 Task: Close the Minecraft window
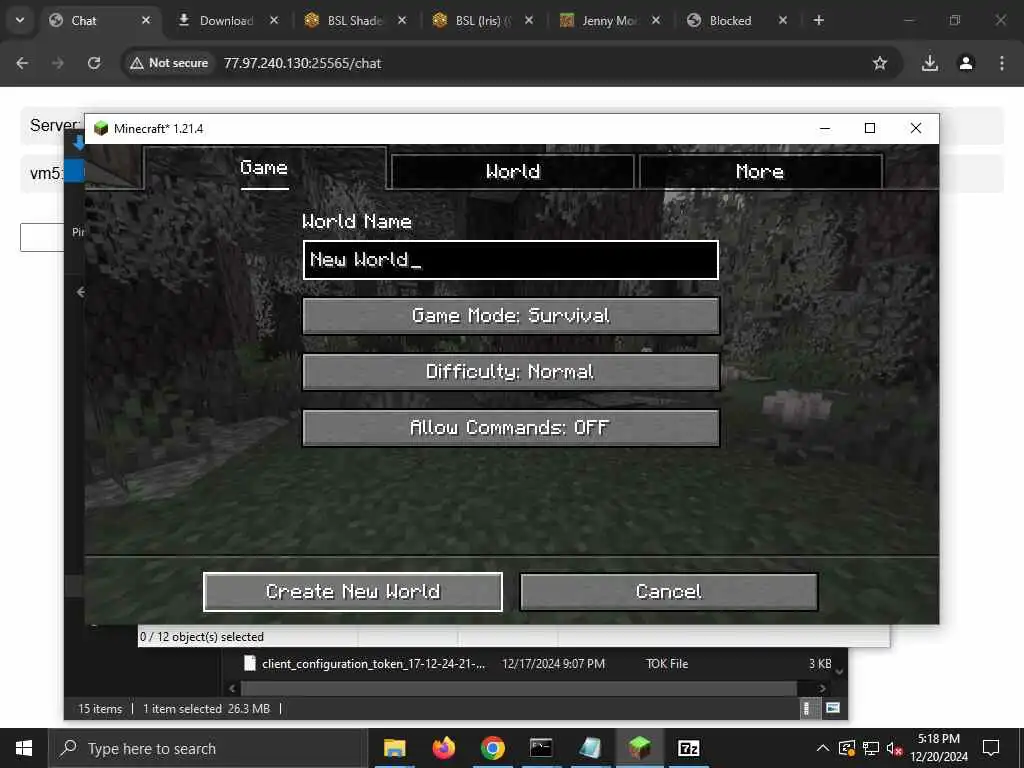pos(916,129)
